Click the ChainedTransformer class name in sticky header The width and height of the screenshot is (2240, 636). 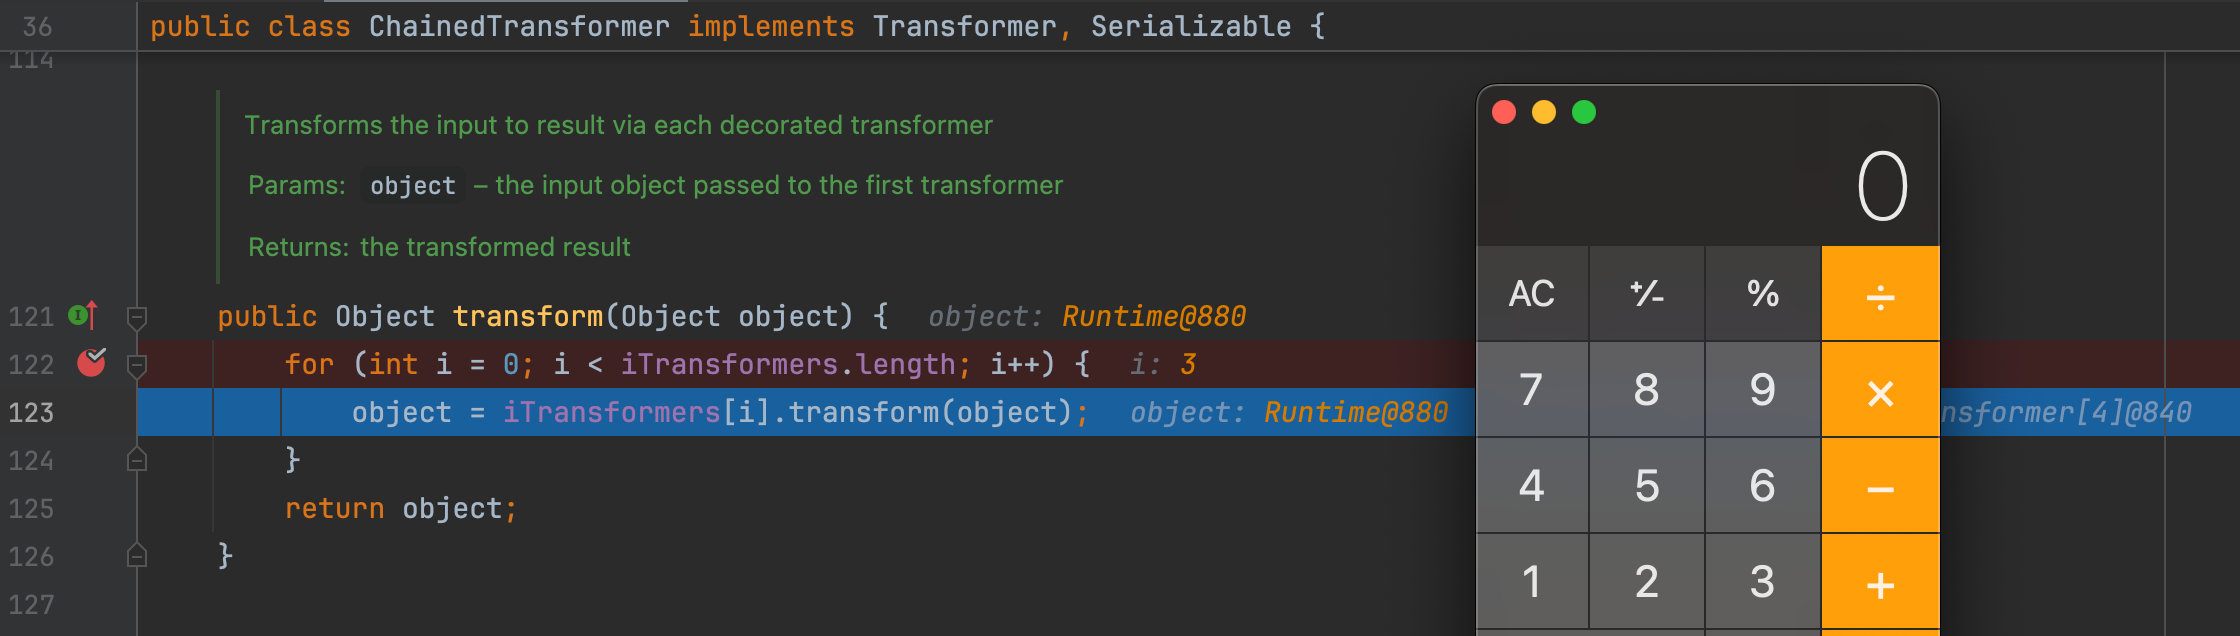point(519,27)
